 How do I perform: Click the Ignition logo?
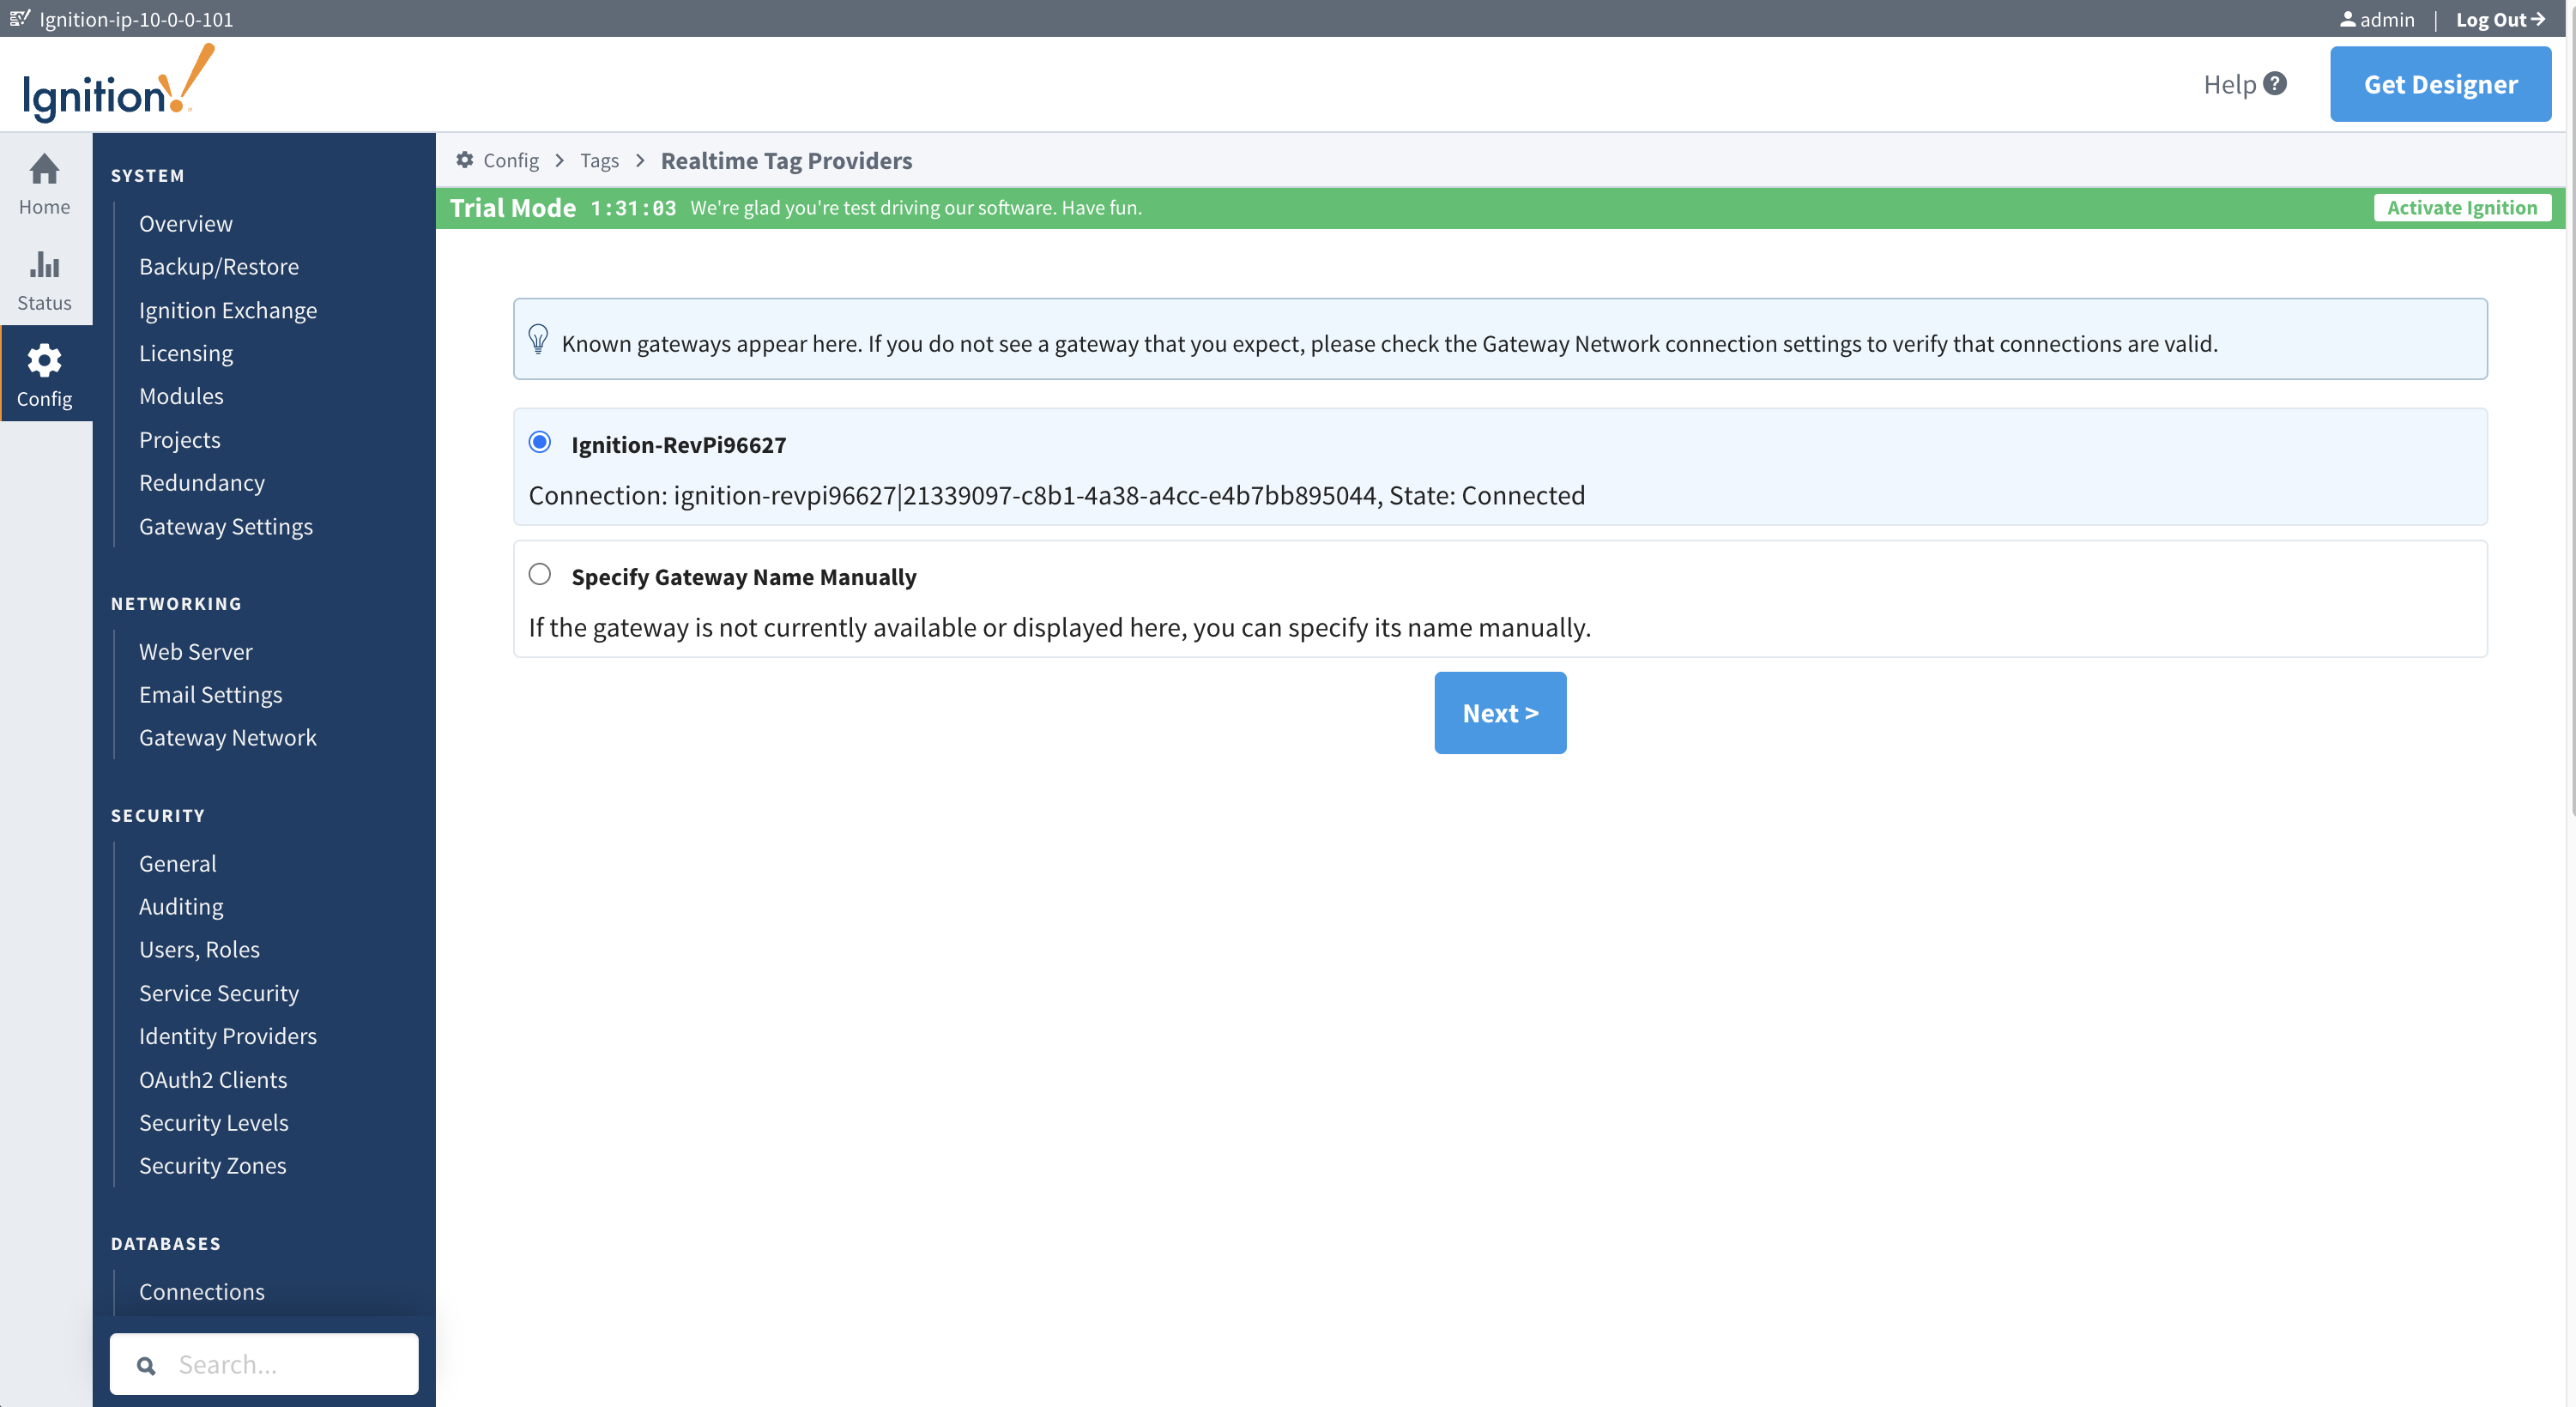point(118,85)
